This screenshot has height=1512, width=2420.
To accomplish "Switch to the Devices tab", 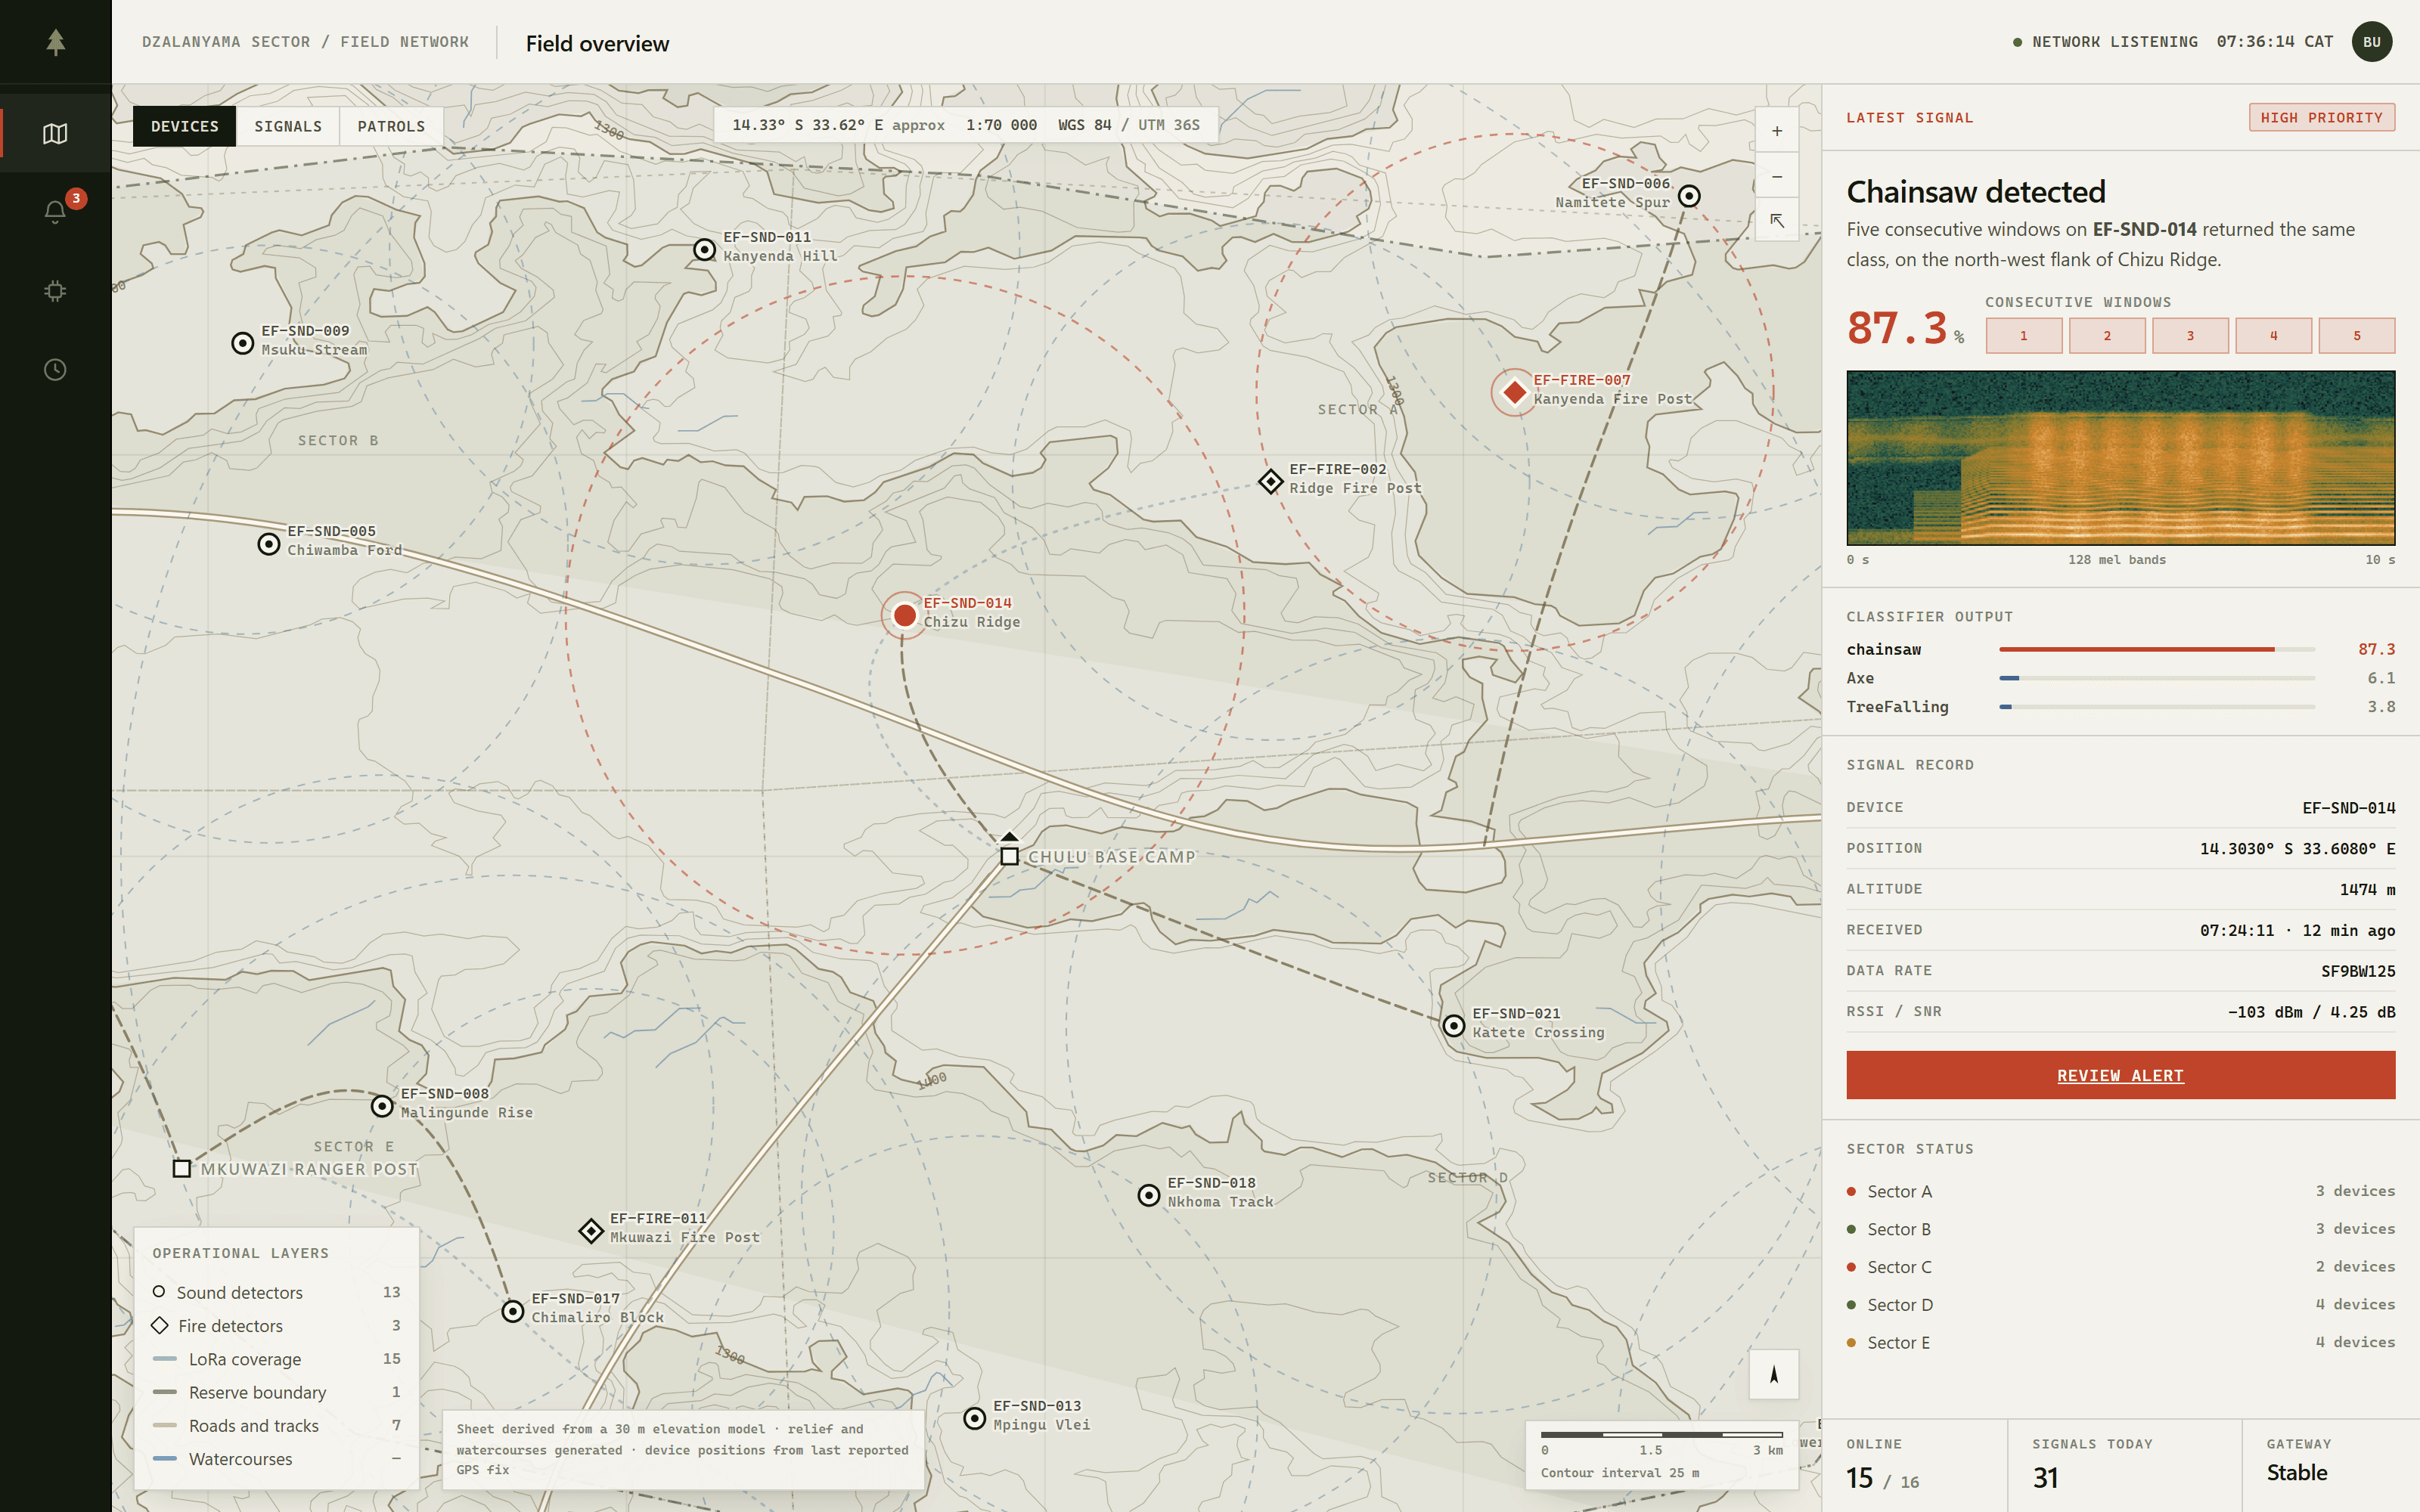I will pos(185,126).
